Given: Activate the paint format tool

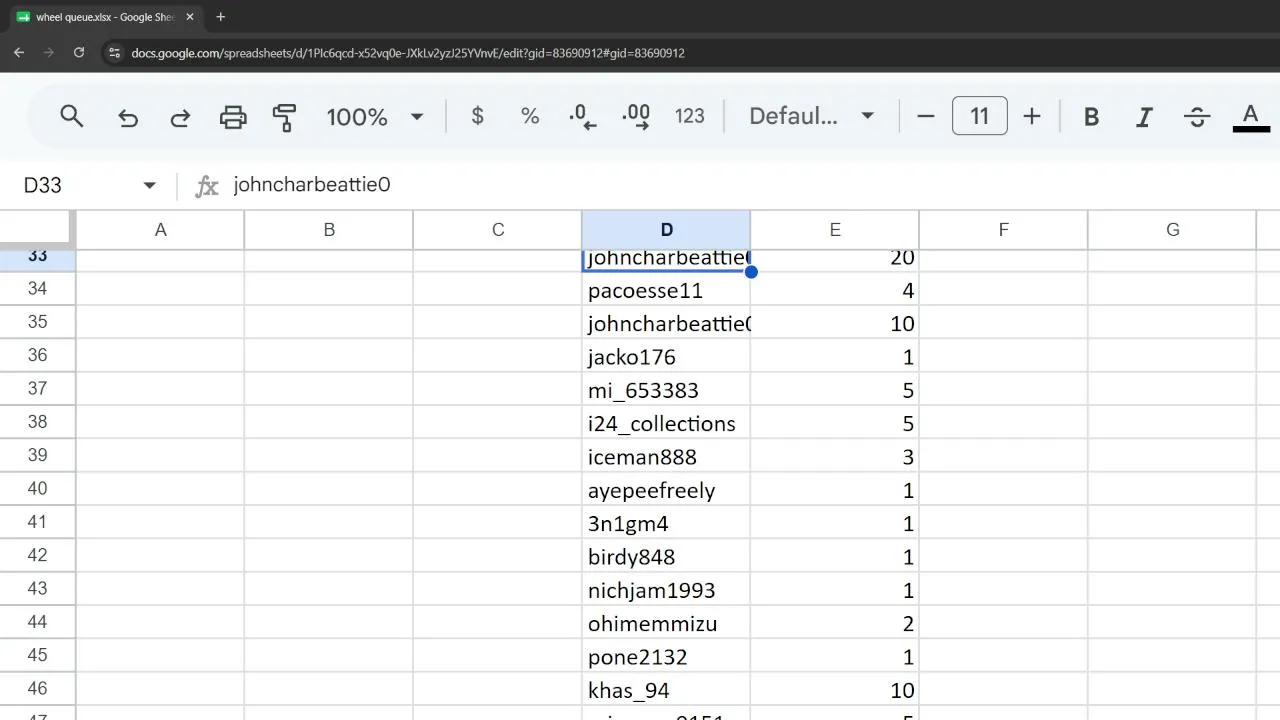Looking at the screenshot, I should pyautogui.click(x=284, y=117).
